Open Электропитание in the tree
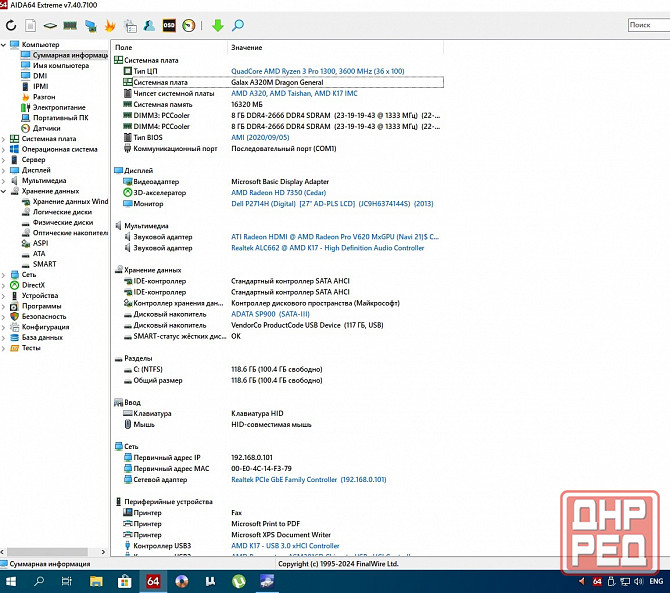 (x=59, y=107)
